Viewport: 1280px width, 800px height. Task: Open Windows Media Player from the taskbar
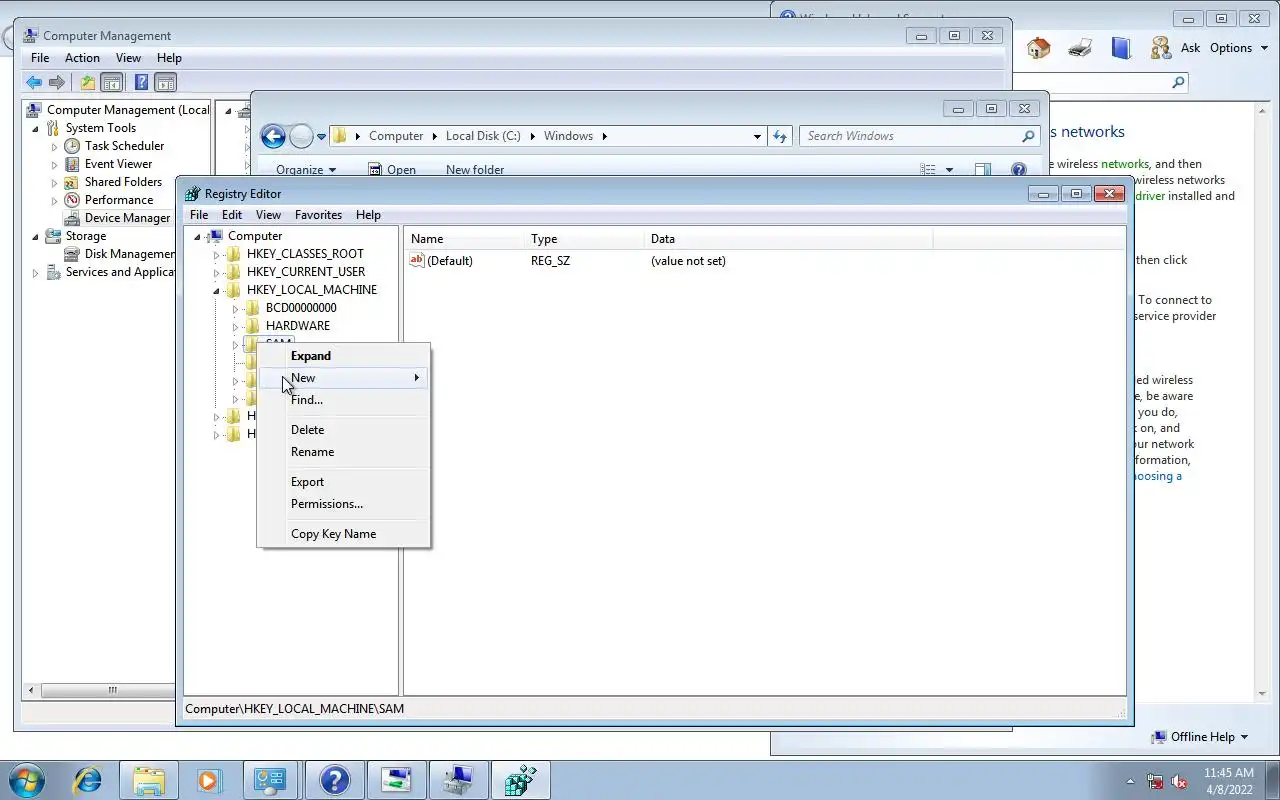pyautogui.click(x=209, y=780)
